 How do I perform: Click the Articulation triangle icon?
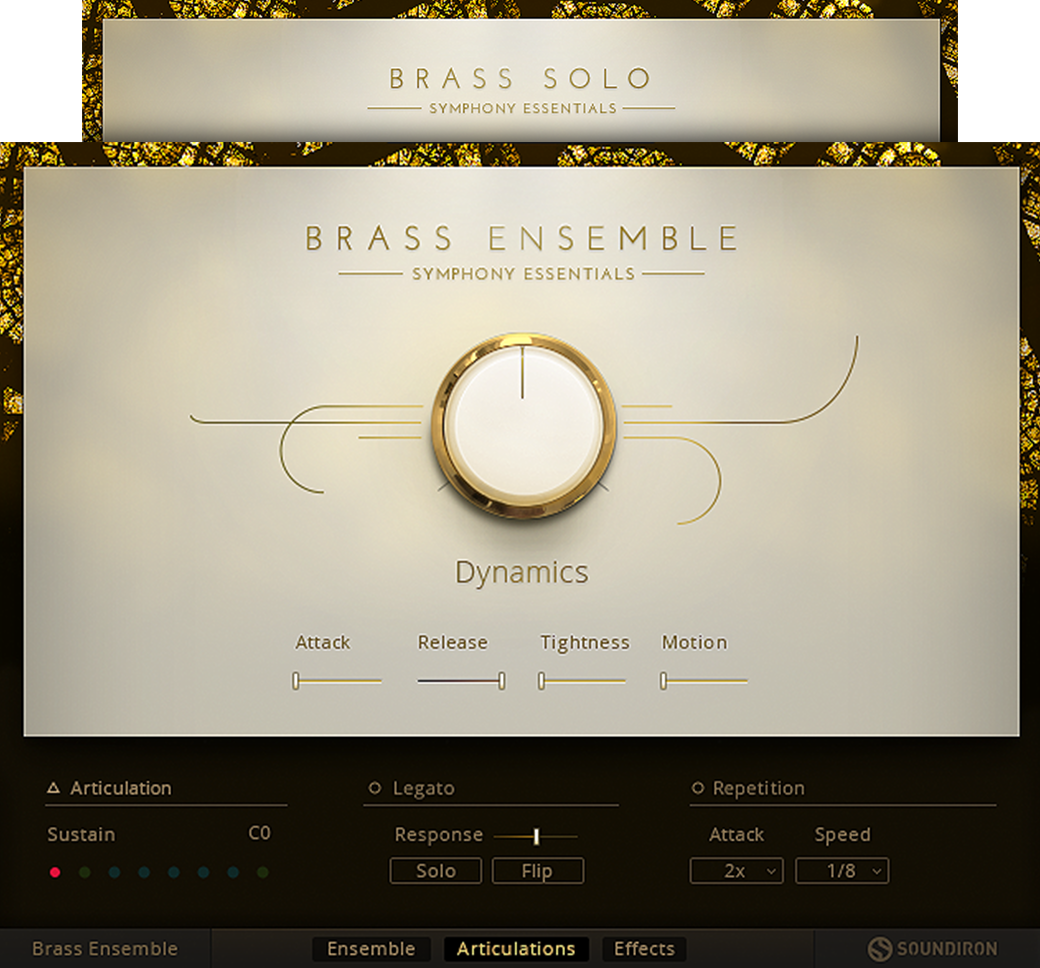coord(54,788)
